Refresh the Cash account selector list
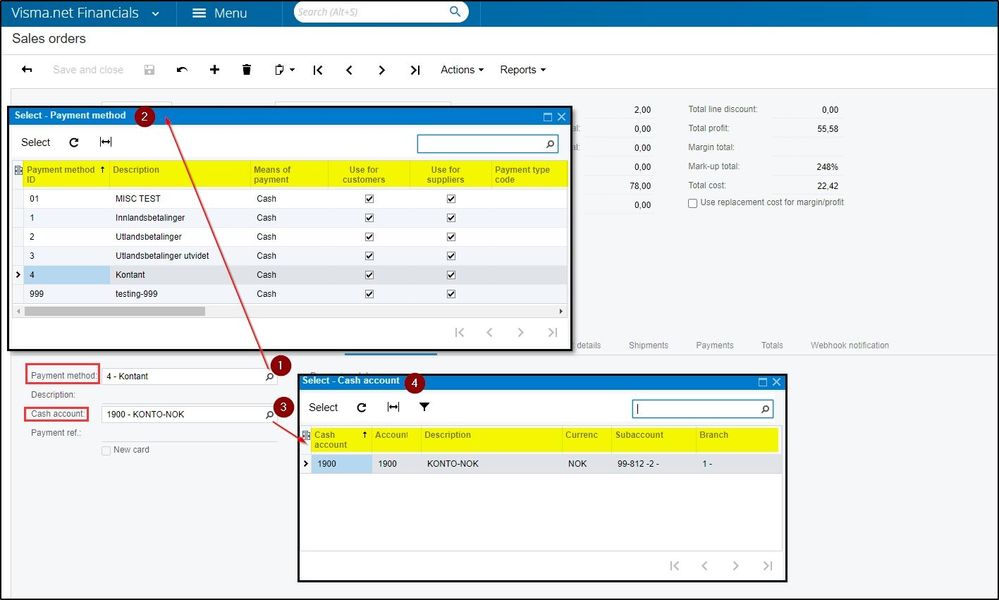The height and width of the screenshot is (600, 999). click(x=361, y=408)
